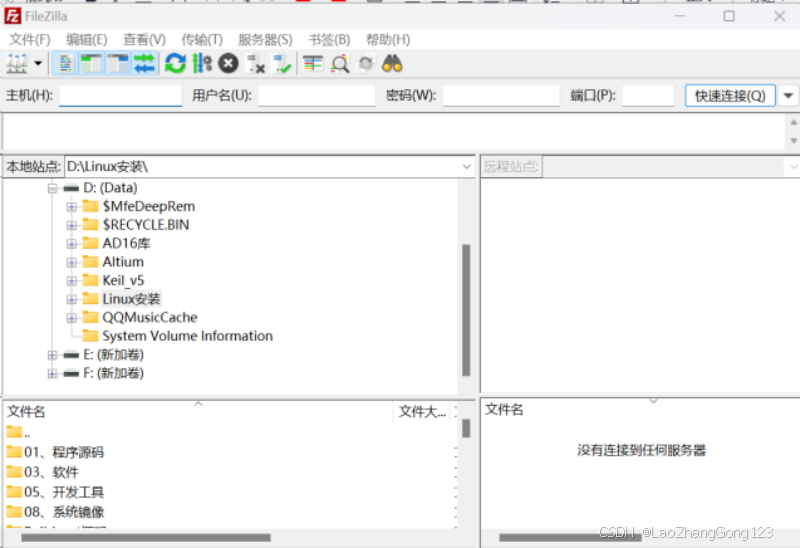Screen dimensions: 800x548
Task: Open the 查看(V) menu
Action: tap(144, 40)
